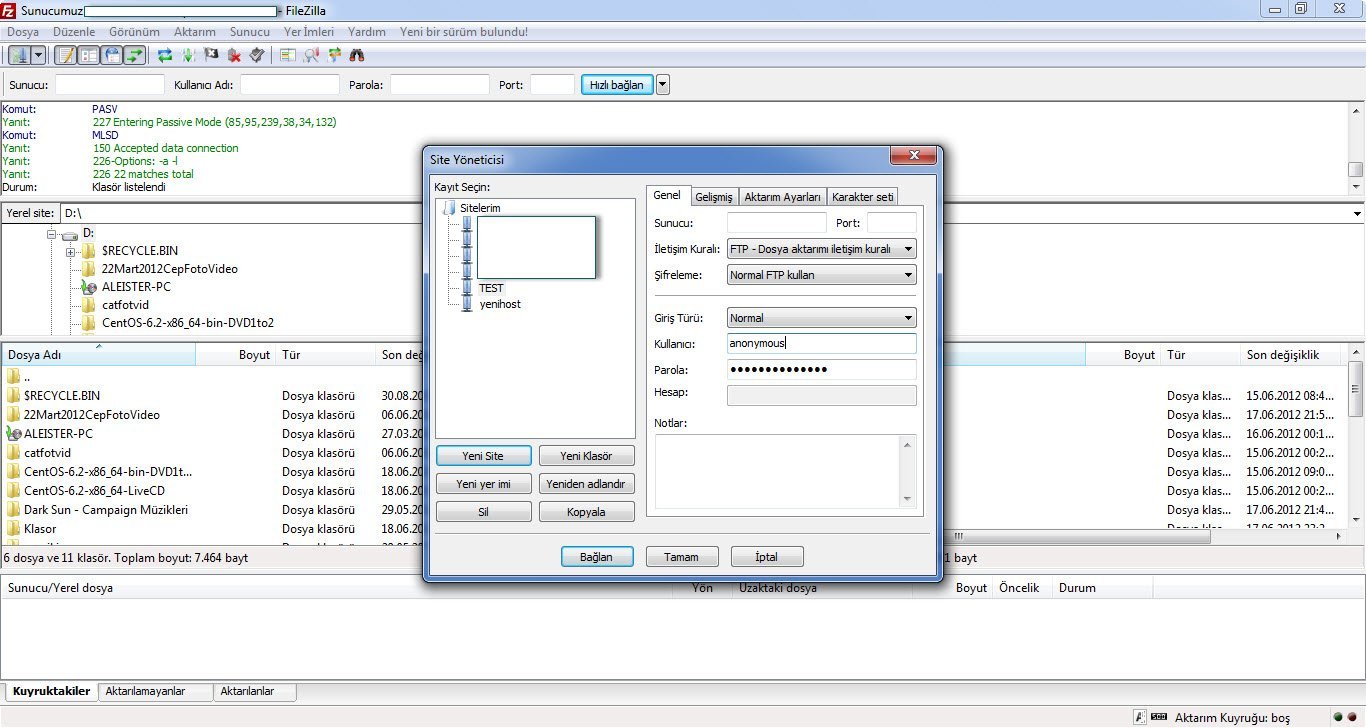Open the Site Manager toolbar icon

(18, 55)
